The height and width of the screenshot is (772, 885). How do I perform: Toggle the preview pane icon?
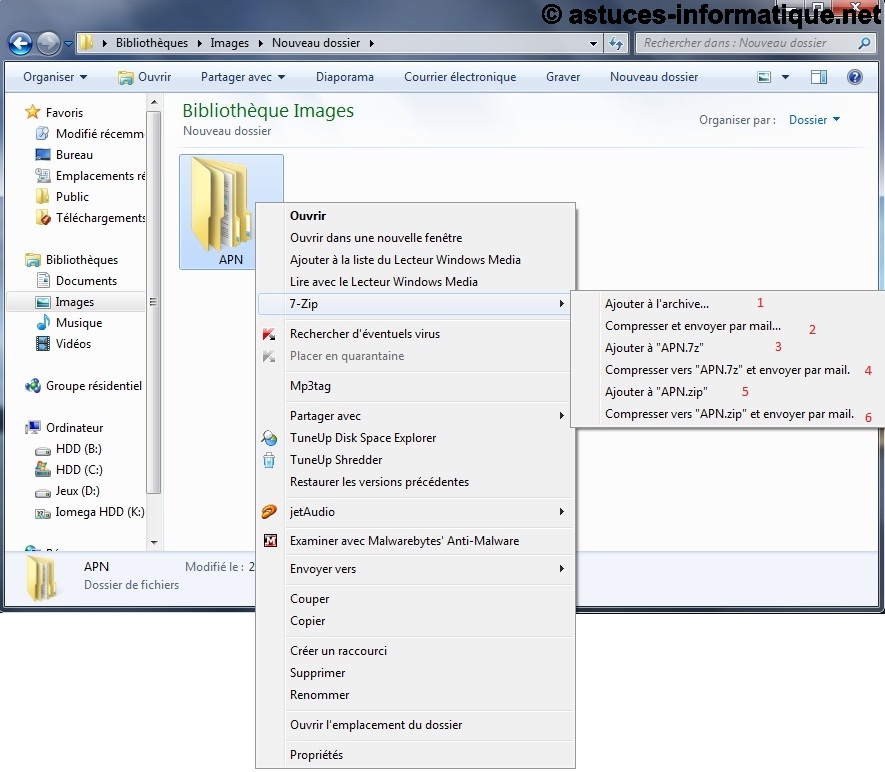point(818,77)
